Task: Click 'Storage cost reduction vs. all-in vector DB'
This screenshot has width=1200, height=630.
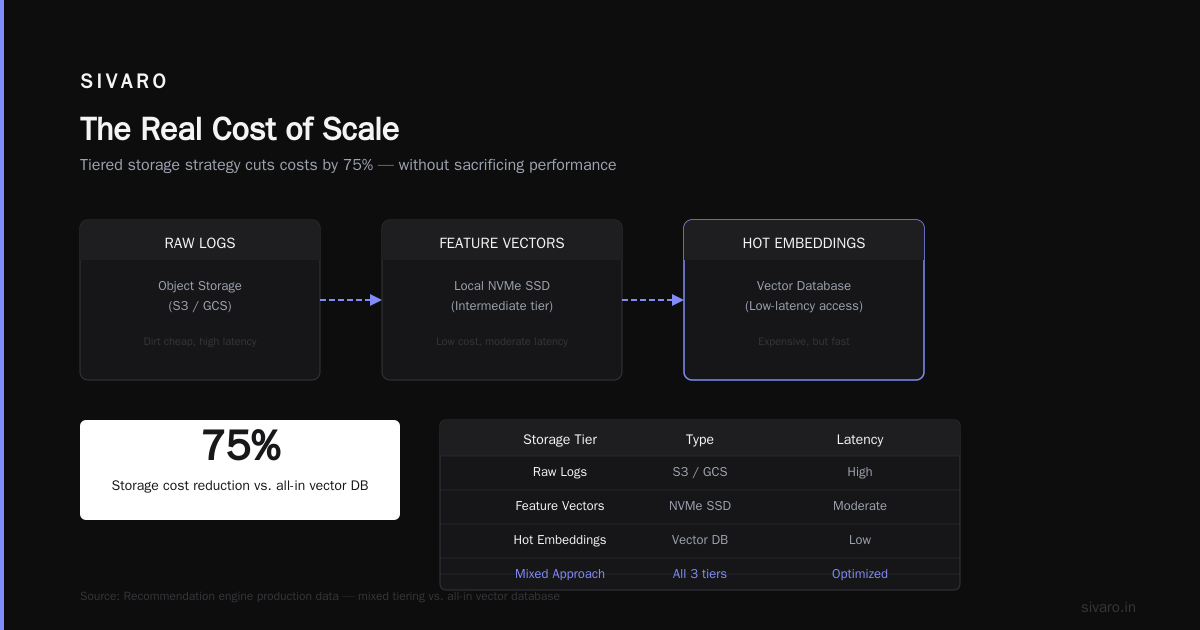Action: point(240,485)
